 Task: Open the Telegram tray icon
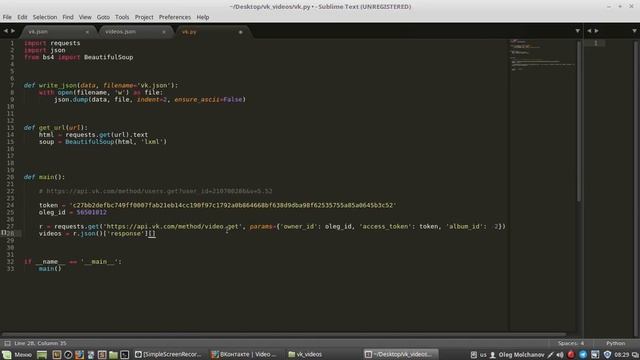click(x=583, y=355)
